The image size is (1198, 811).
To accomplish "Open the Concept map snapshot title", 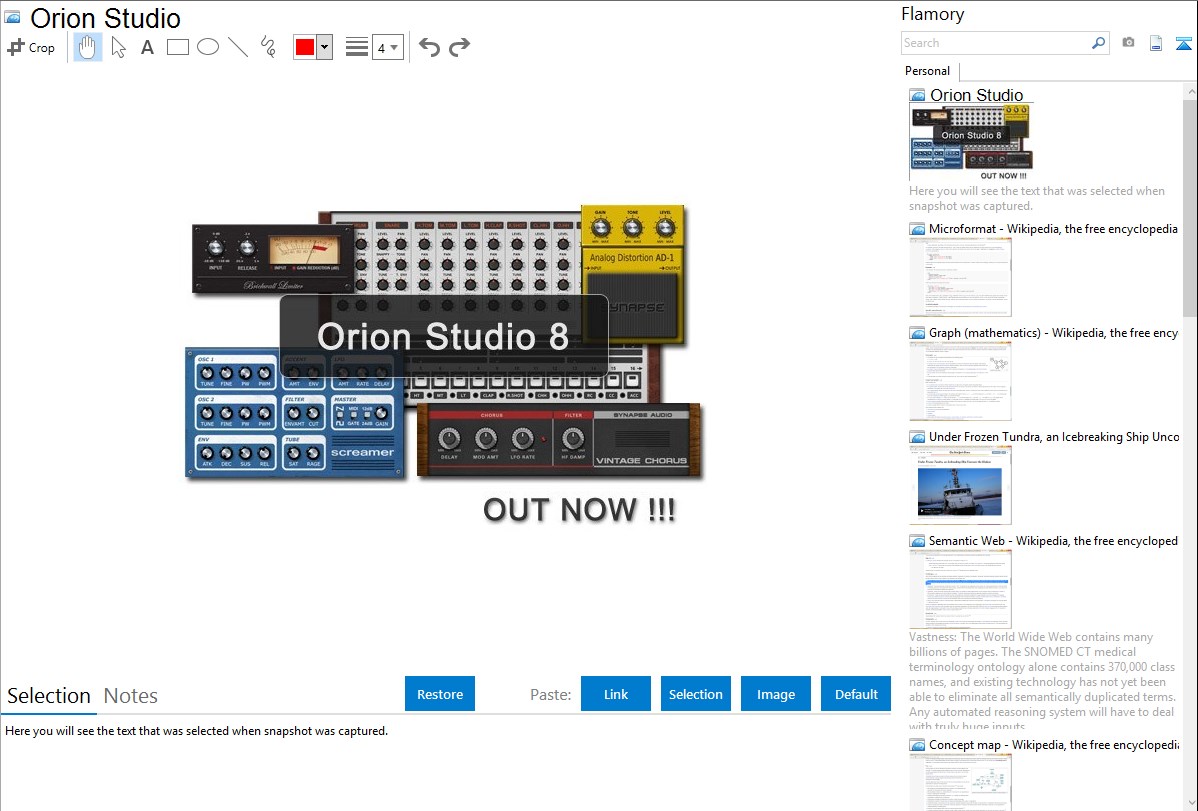I will 1054,745.
